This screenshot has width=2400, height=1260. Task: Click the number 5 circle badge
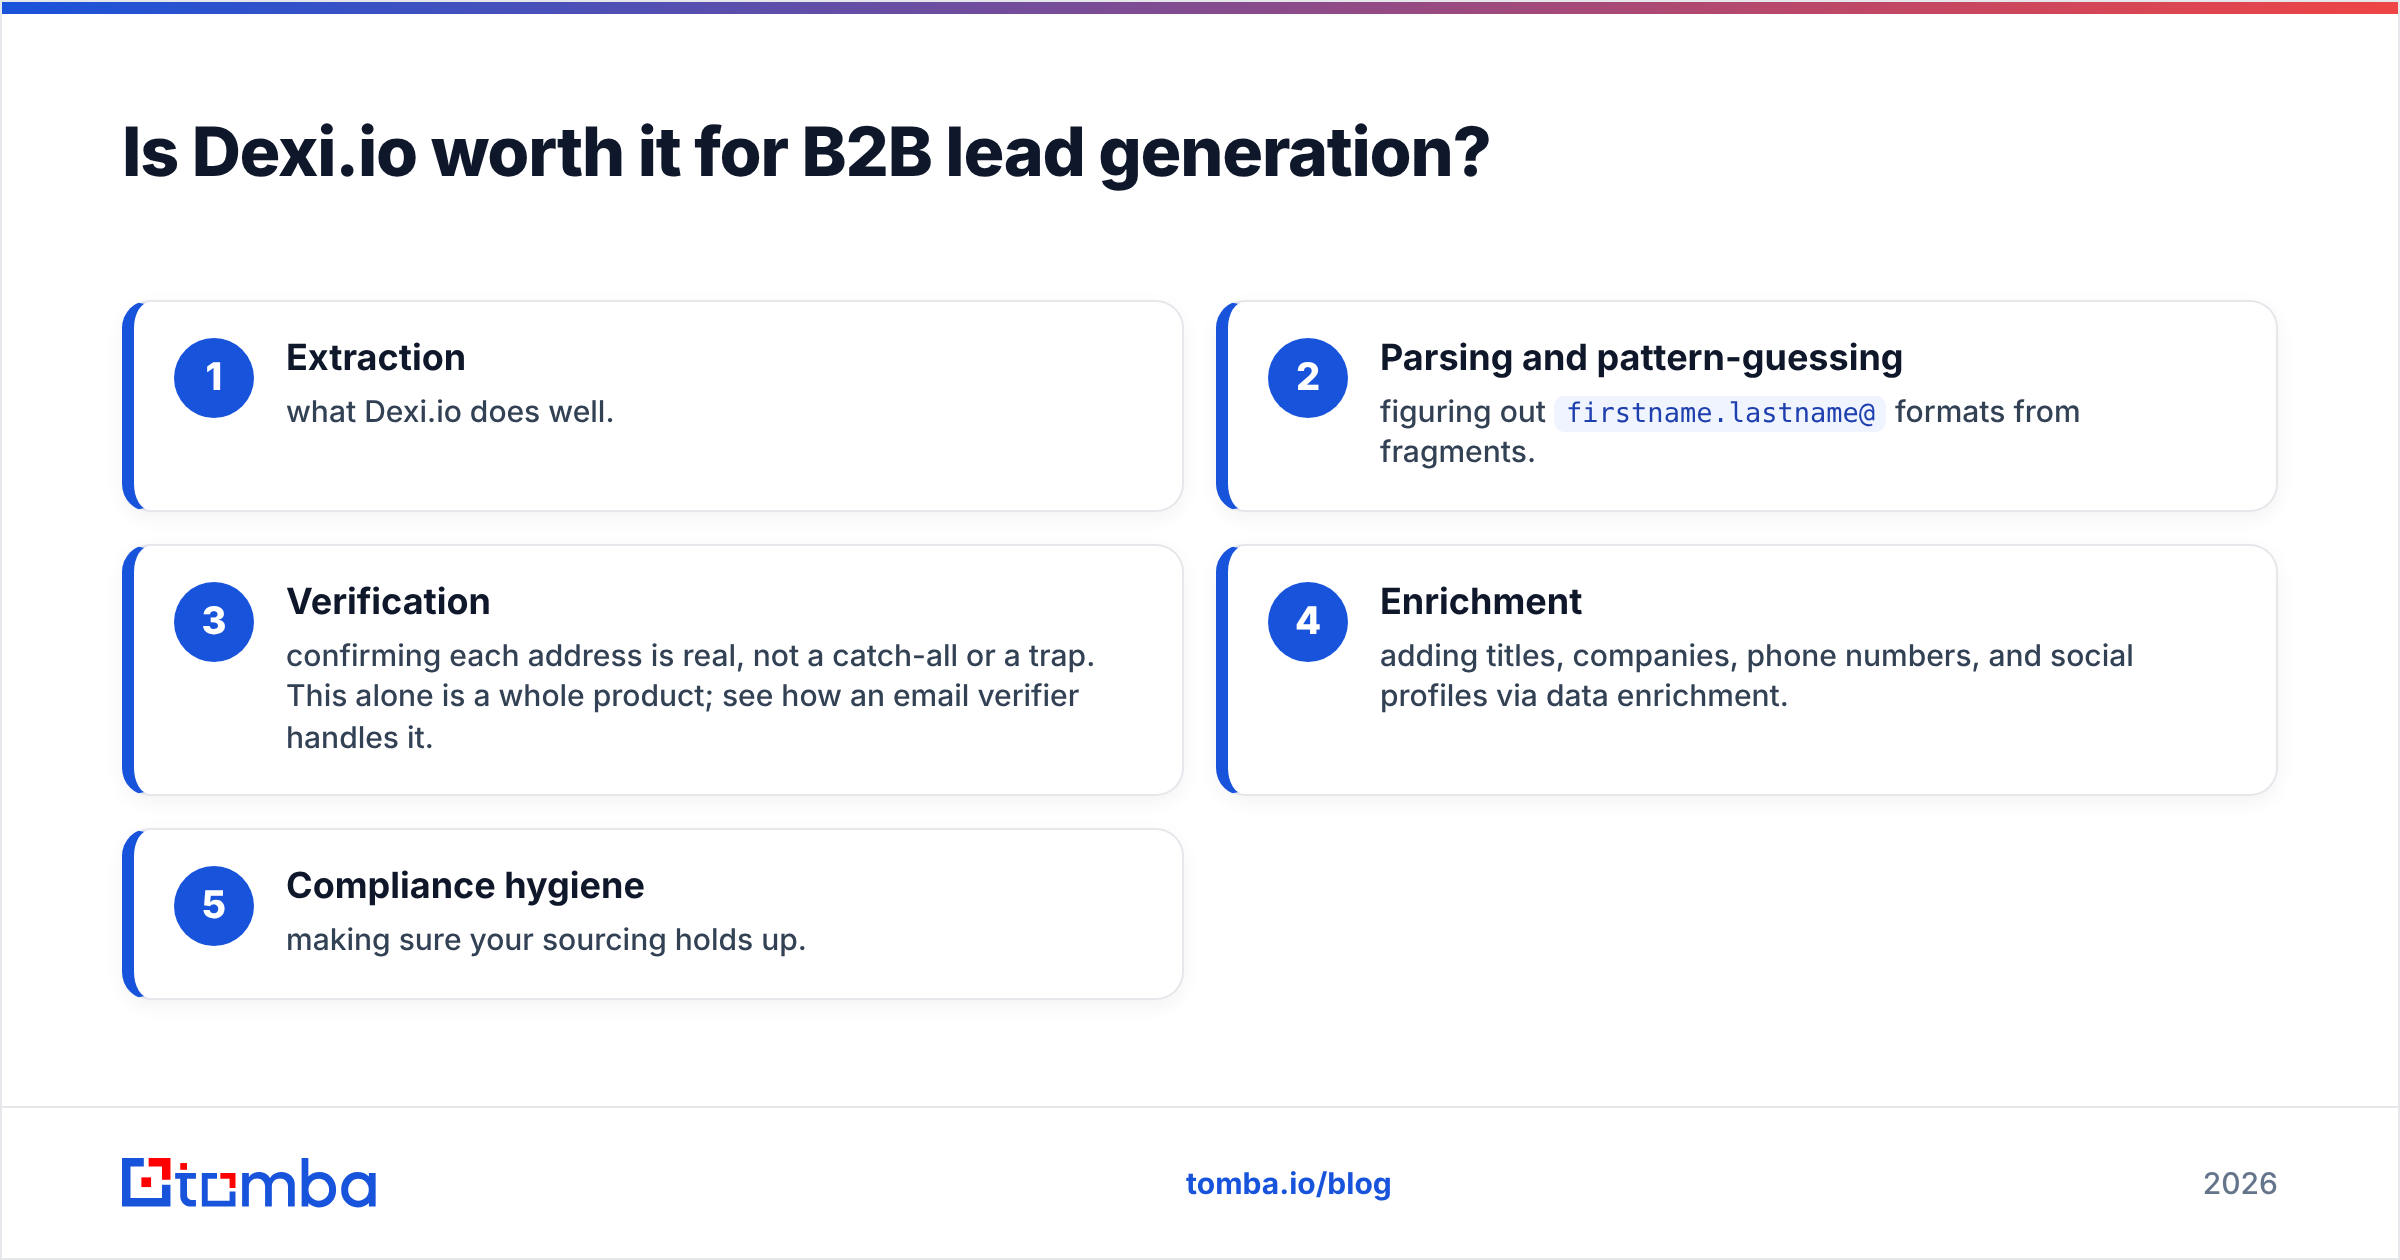point(214,906)
